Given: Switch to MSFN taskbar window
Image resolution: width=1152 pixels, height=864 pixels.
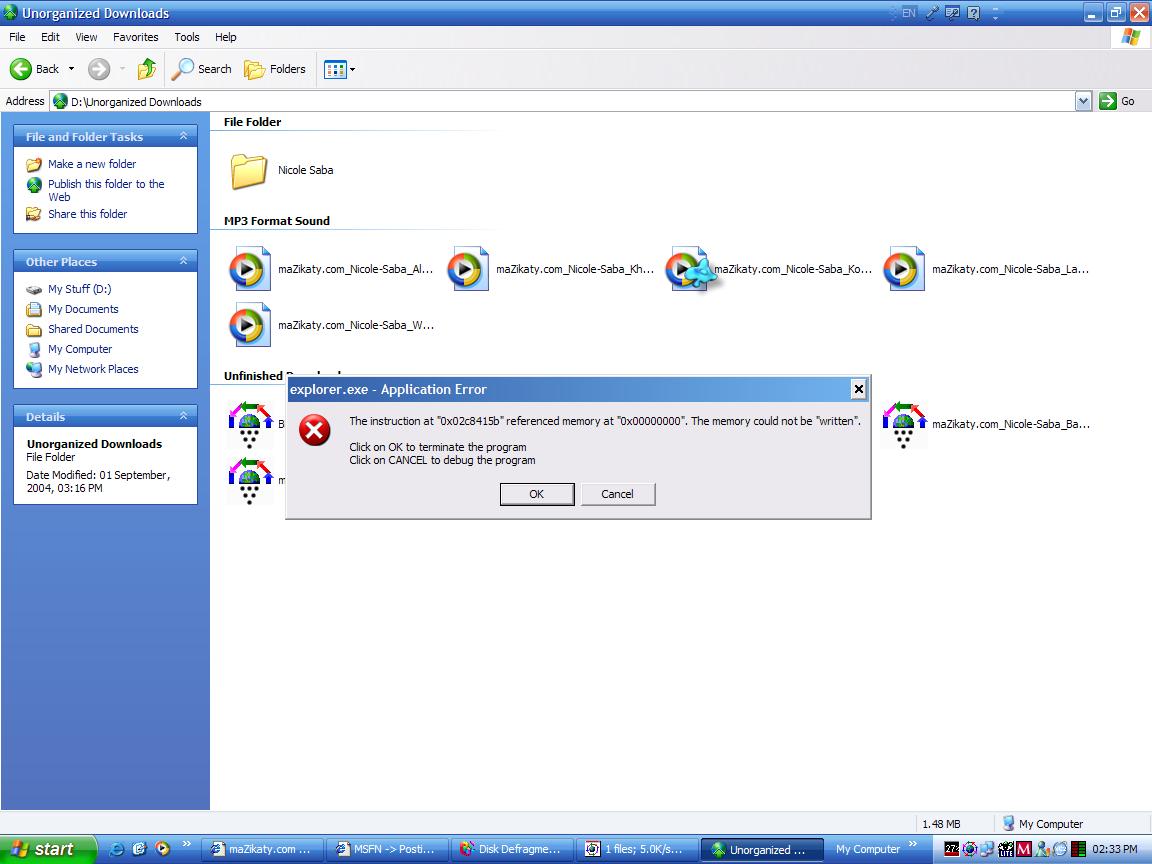Looking at the screenshot, I should point(386,849).
